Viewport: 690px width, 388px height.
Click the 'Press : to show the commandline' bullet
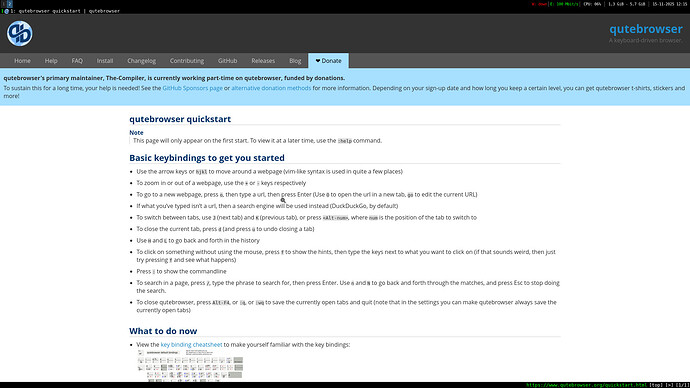pos(181,271)
